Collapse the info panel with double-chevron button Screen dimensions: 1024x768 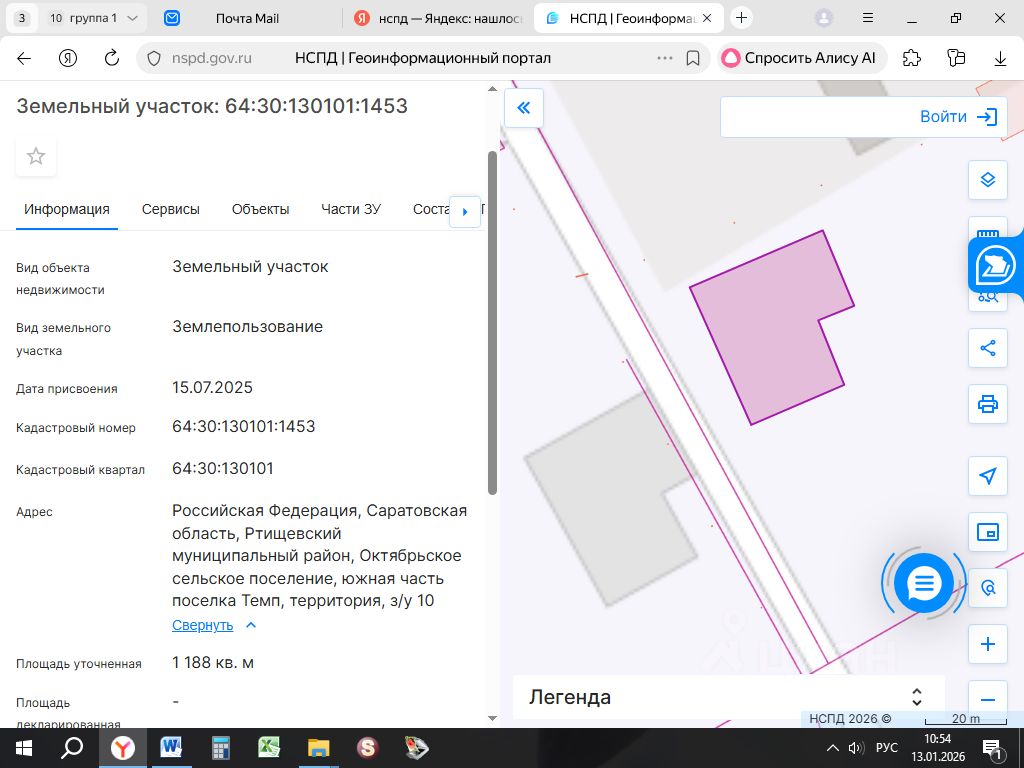click(524, 108)
